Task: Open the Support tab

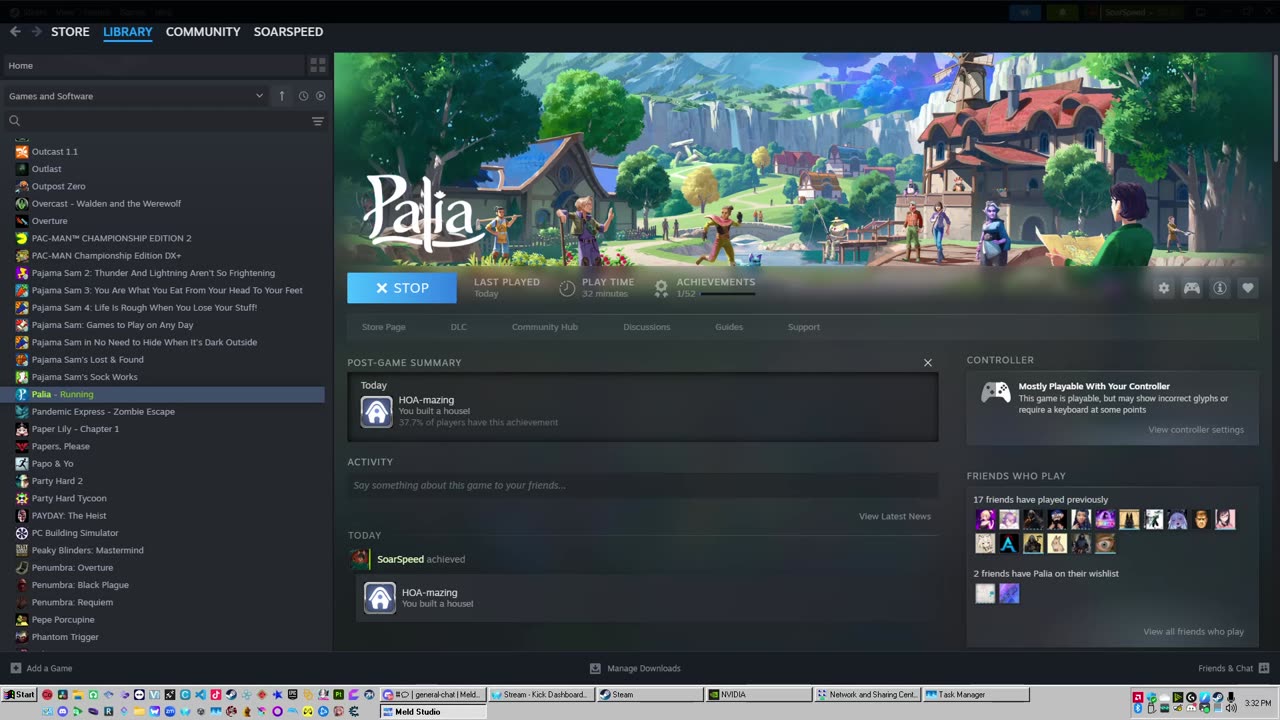Action: [804, 327]
